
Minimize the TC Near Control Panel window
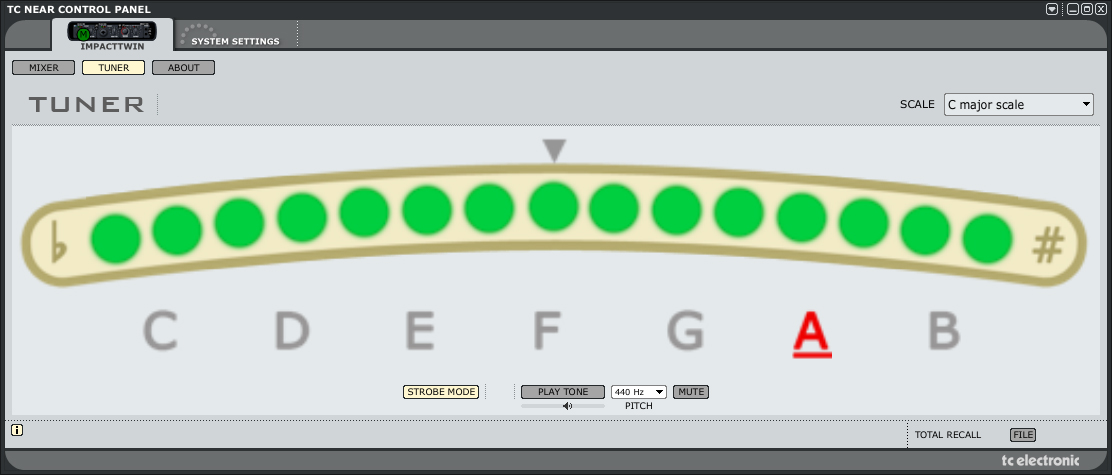1073,9
